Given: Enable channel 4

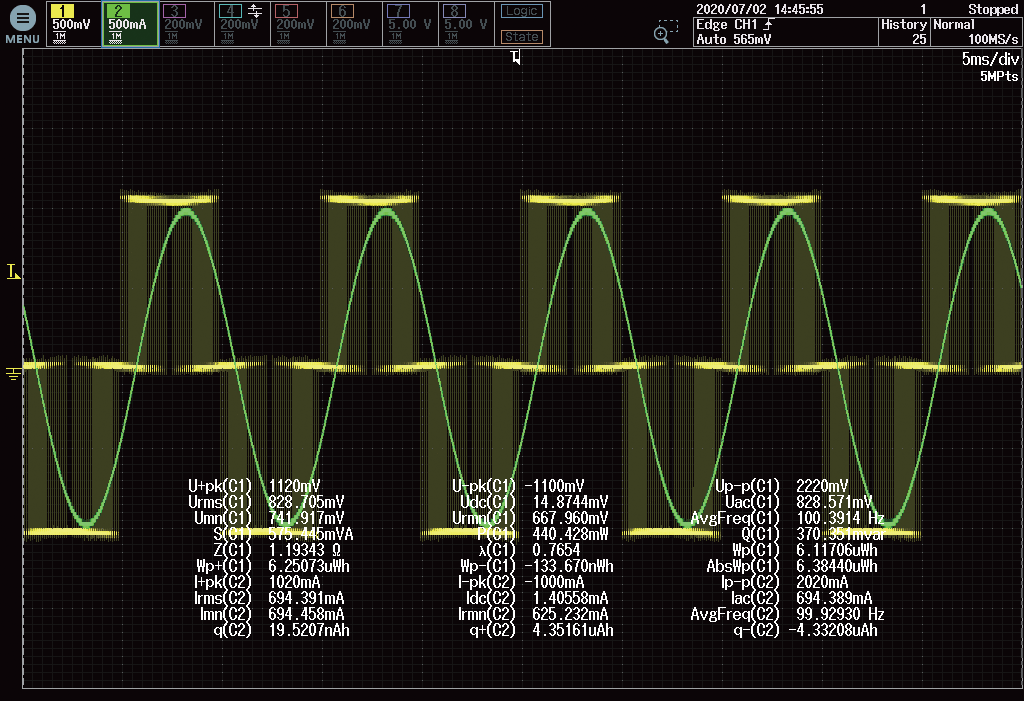Looking at the screenshot, I should tap(242, 24).
